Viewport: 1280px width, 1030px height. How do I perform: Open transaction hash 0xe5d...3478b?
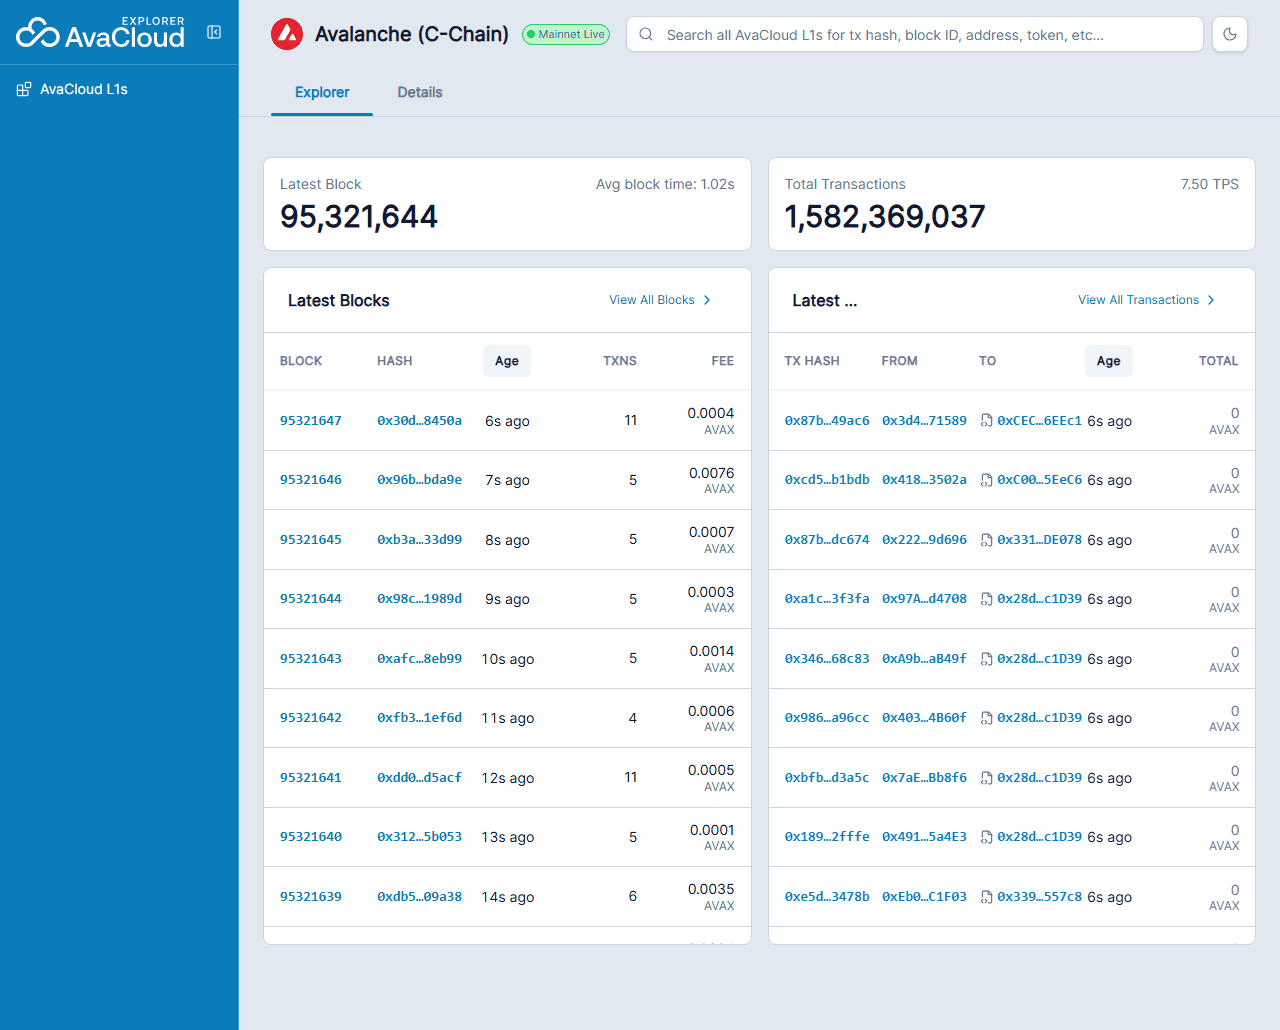tap(827, 897)
